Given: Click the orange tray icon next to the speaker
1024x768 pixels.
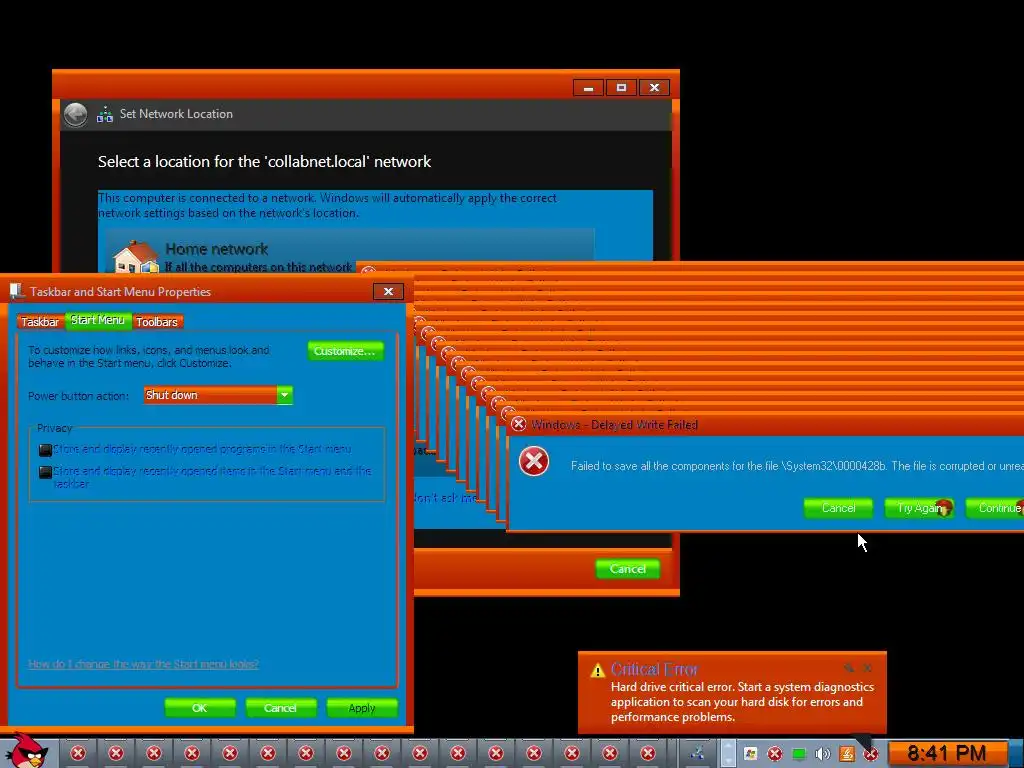Looking at the screenshot, I should (x=846, y=754).
